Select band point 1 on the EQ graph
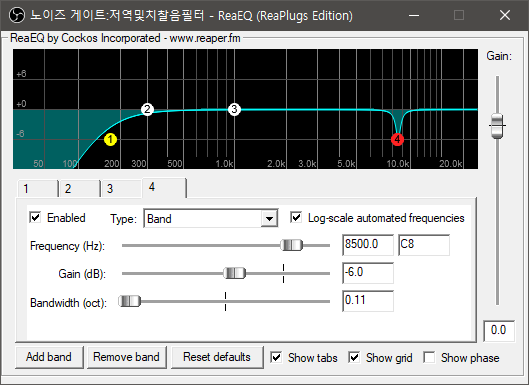529x385 pixels. (x=110, y=139)
